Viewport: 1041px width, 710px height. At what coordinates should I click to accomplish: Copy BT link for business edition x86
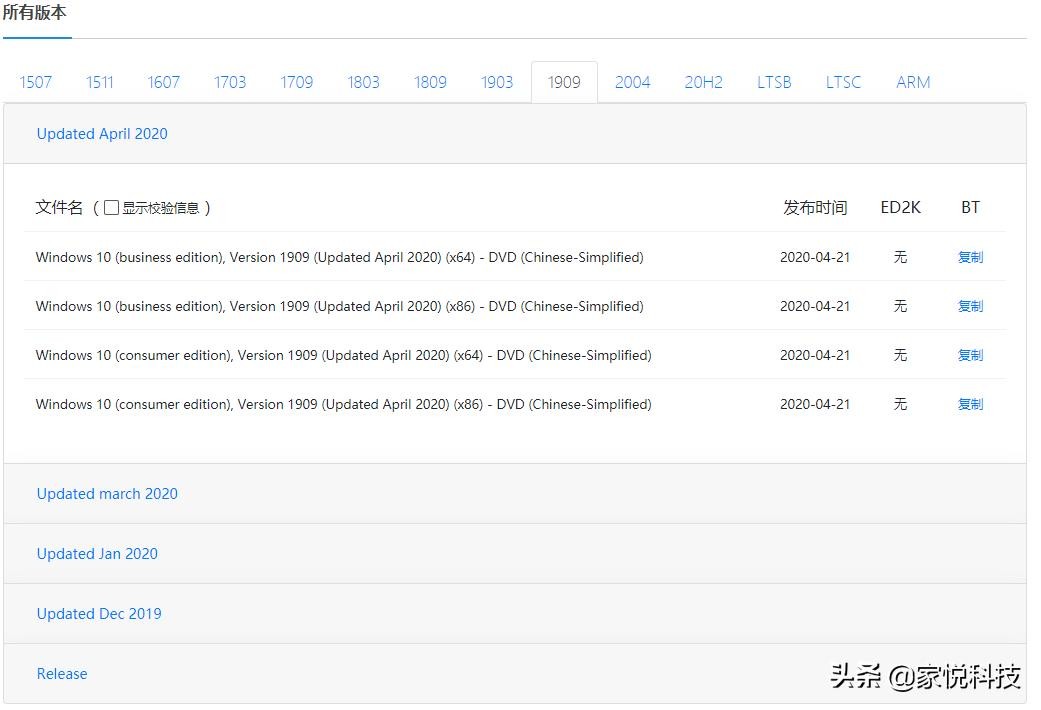tap(970, 306)
